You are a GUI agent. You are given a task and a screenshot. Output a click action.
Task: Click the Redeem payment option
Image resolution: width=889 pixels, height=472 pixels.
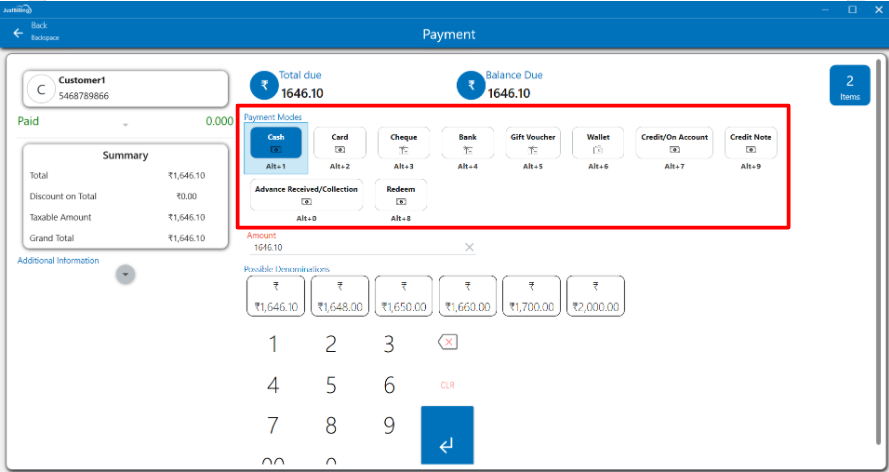pyautogui.click(x=400, y=194)
